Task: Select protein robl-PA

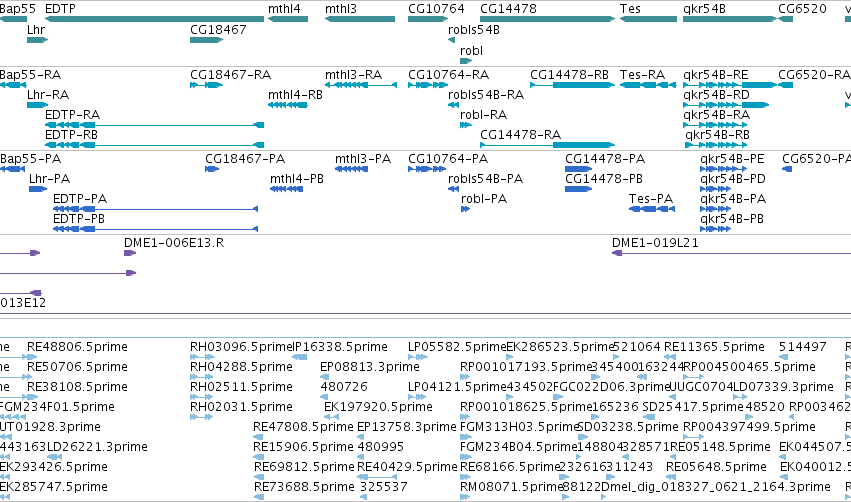Action: click(465, 209)
